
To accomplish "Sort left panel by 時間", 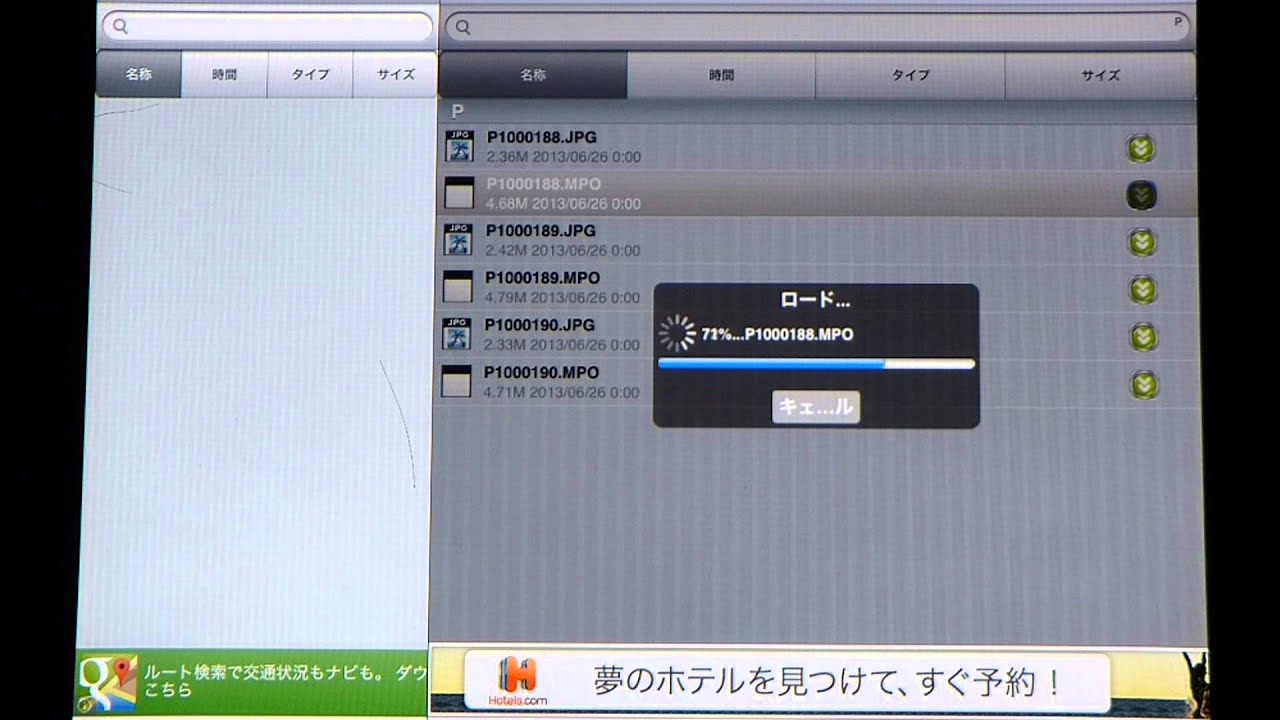I will pos(224,74).
